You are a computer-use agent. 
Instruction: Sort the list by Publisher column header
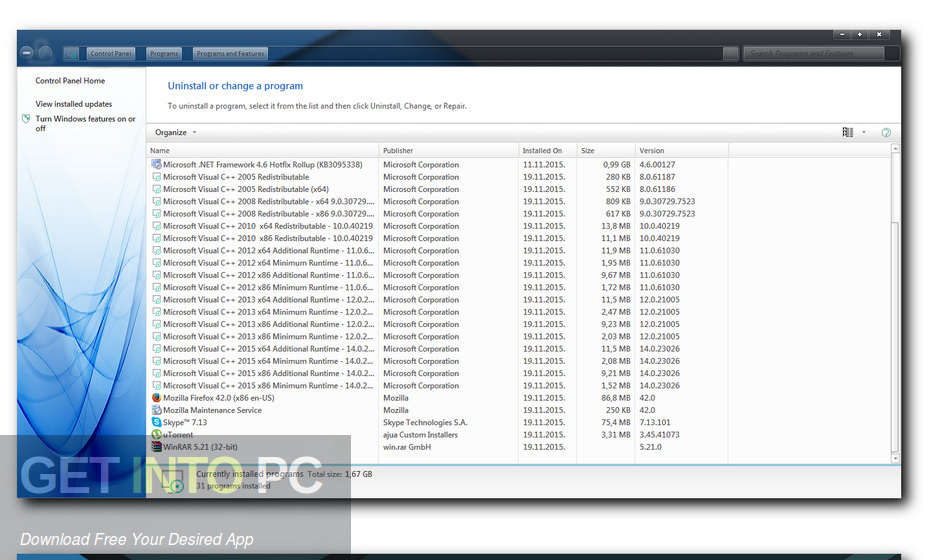pos(449,151)
